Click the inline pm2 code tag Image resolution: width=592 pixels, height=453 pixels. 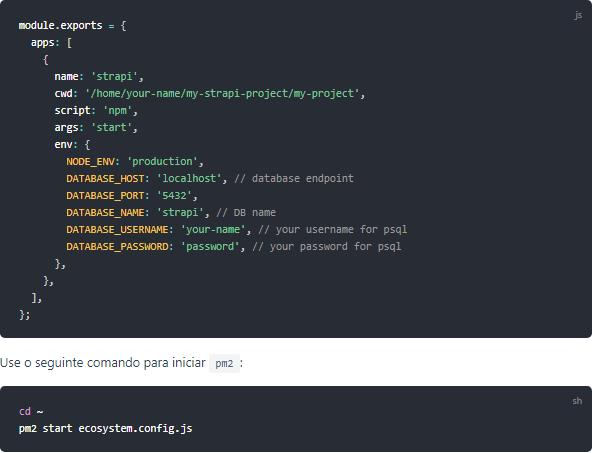pos(224,364)
